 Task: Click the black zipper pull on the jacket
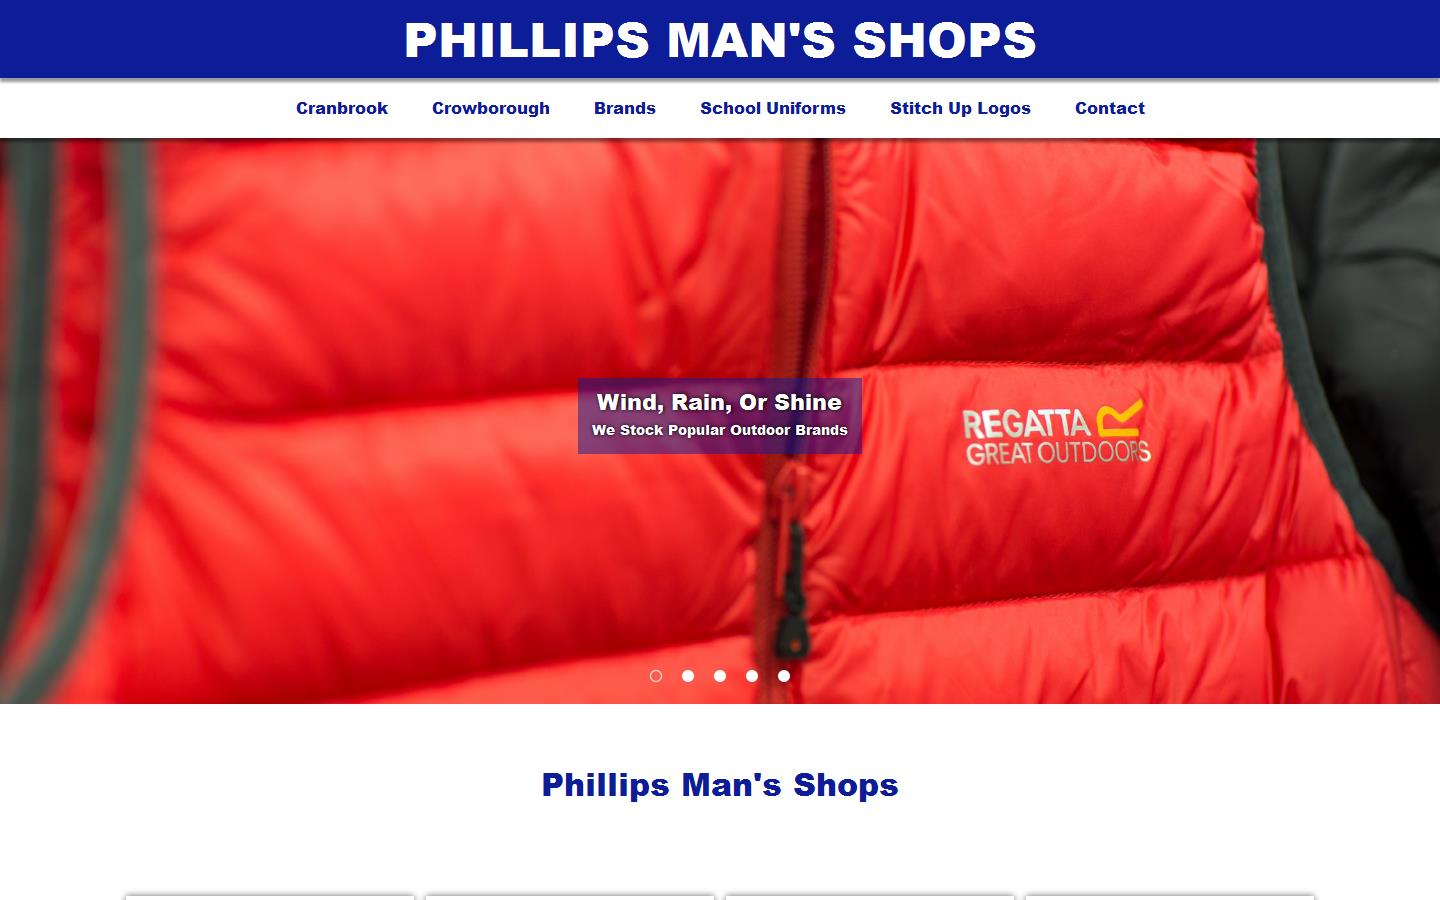pos(795,590)
